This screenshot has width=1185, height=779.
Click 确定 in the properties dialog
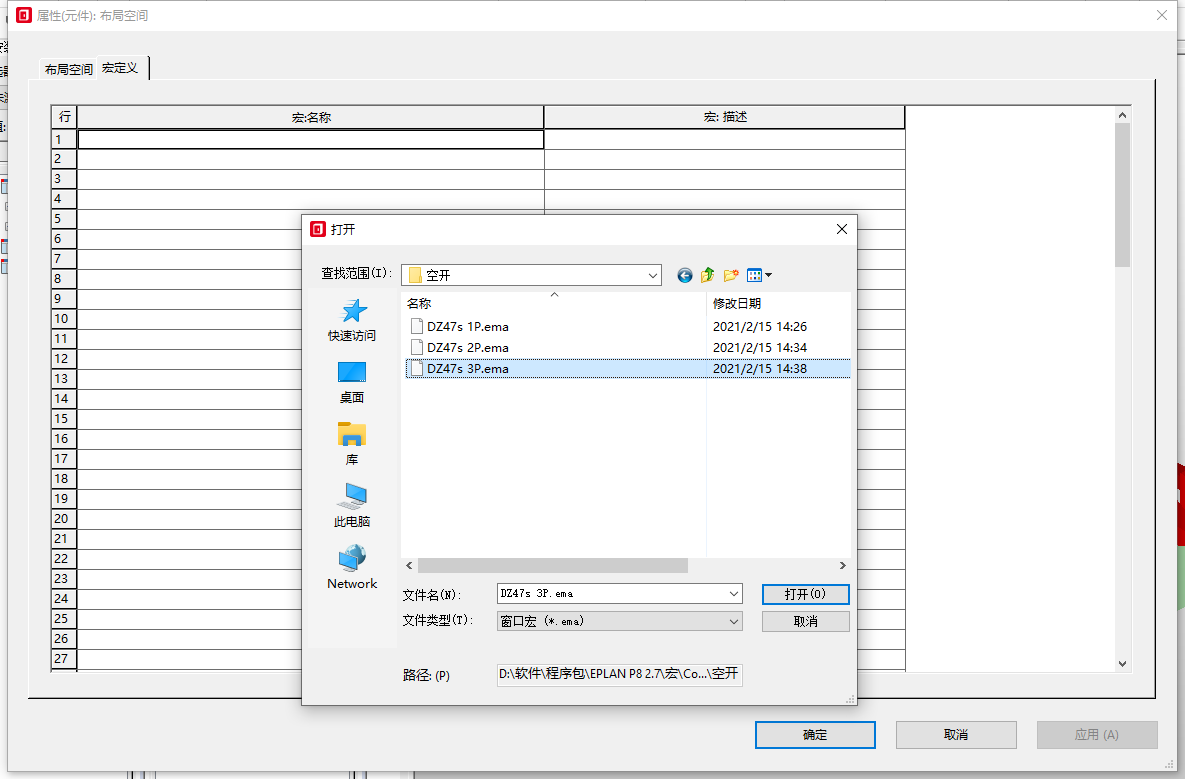[x=815, y=735]
